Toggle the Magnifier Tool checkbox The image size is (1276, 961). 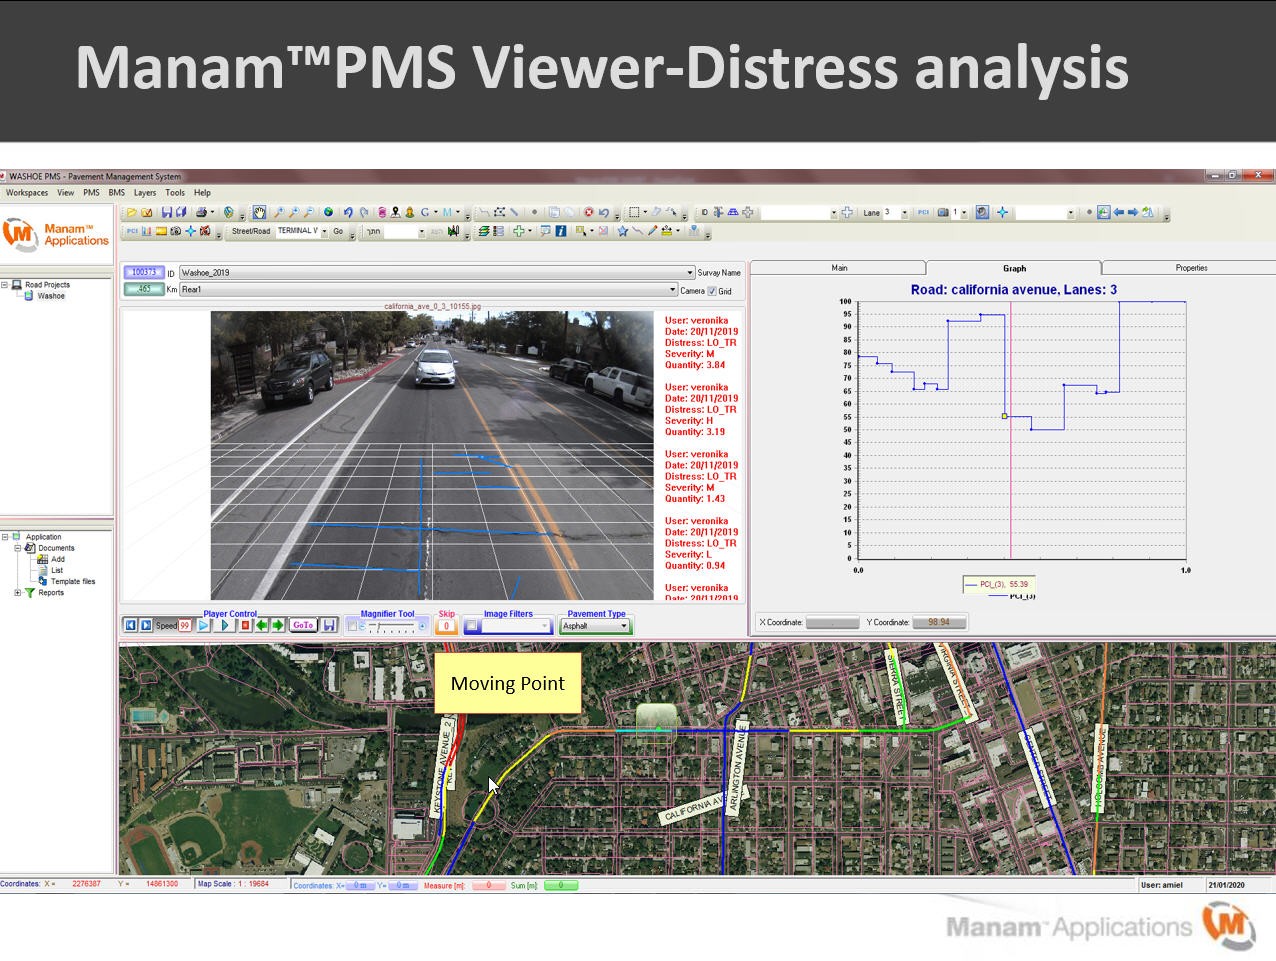point(352,626)
